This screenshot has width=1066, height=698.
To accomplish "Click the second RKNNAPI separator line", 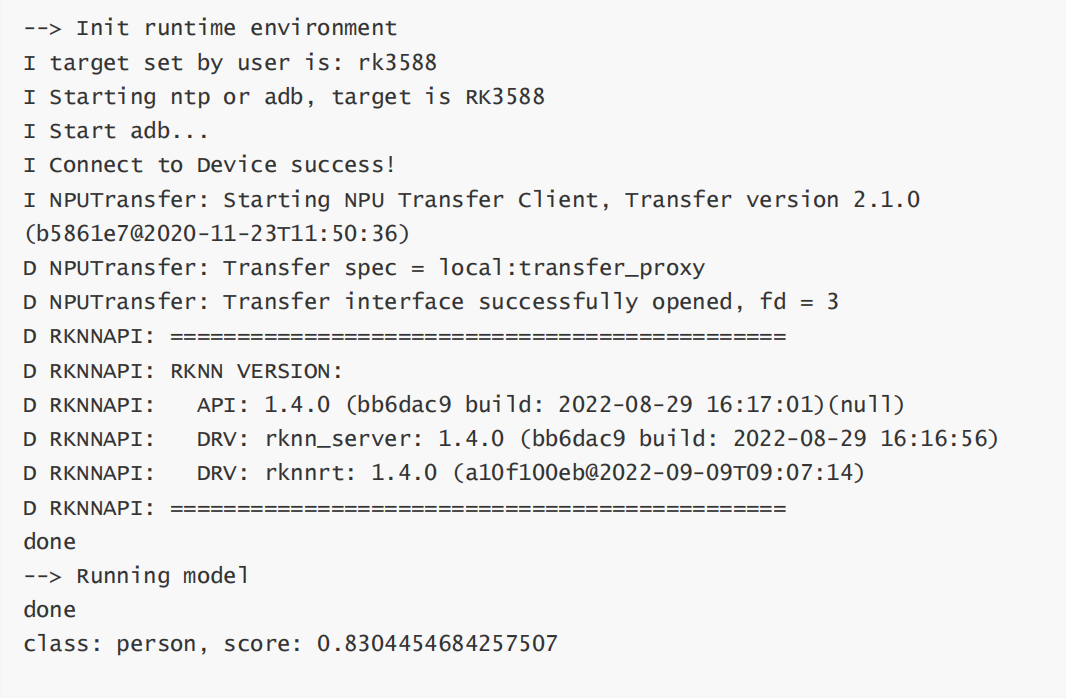I will tap(405, 508).
